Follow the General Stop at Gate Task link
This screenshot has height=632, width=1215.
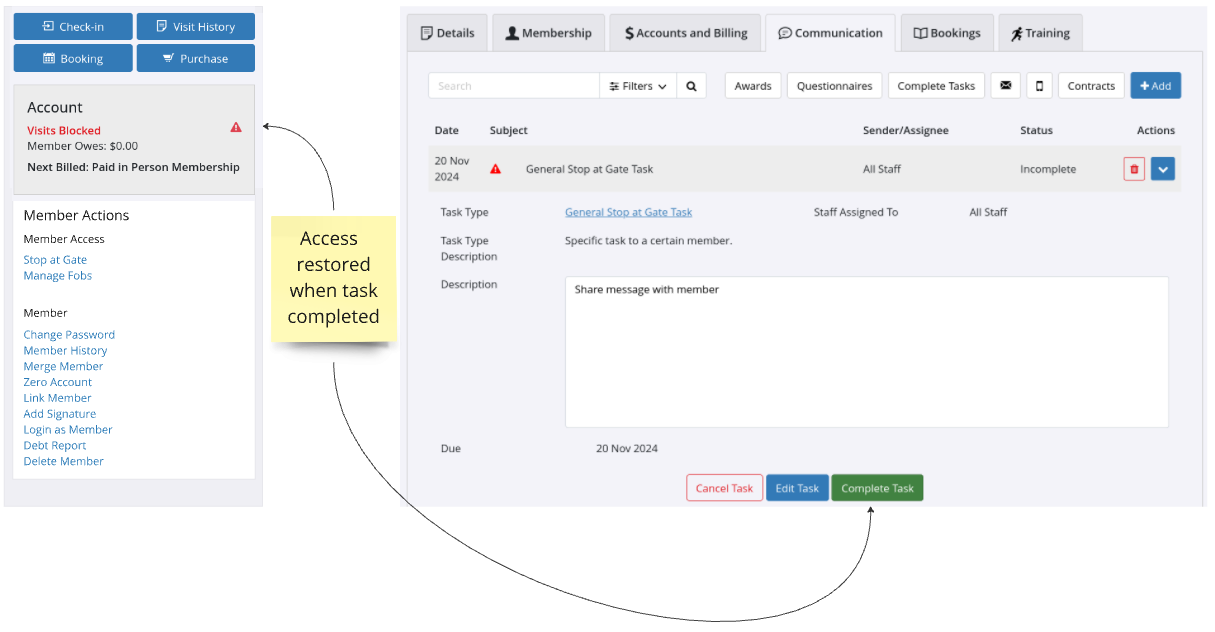point(628,212)
